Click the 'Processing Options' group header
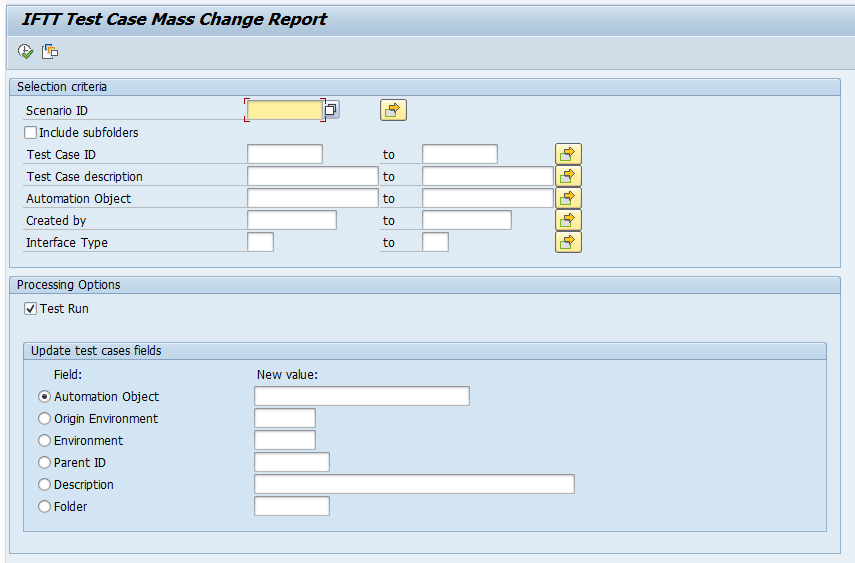The width and height of the screenshot is (855, 563). [x=69, y=285]
